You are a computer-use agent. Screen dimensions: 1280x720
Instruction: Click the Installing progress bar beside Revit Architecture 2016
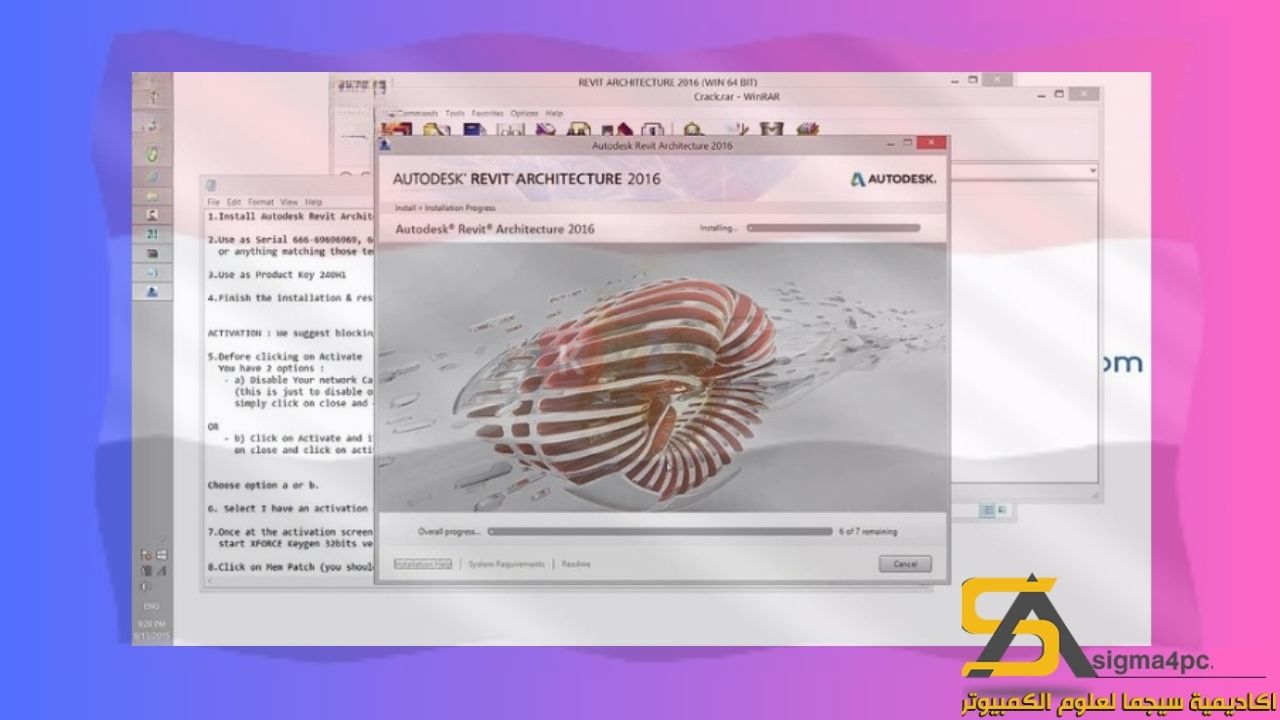[833, 228]
